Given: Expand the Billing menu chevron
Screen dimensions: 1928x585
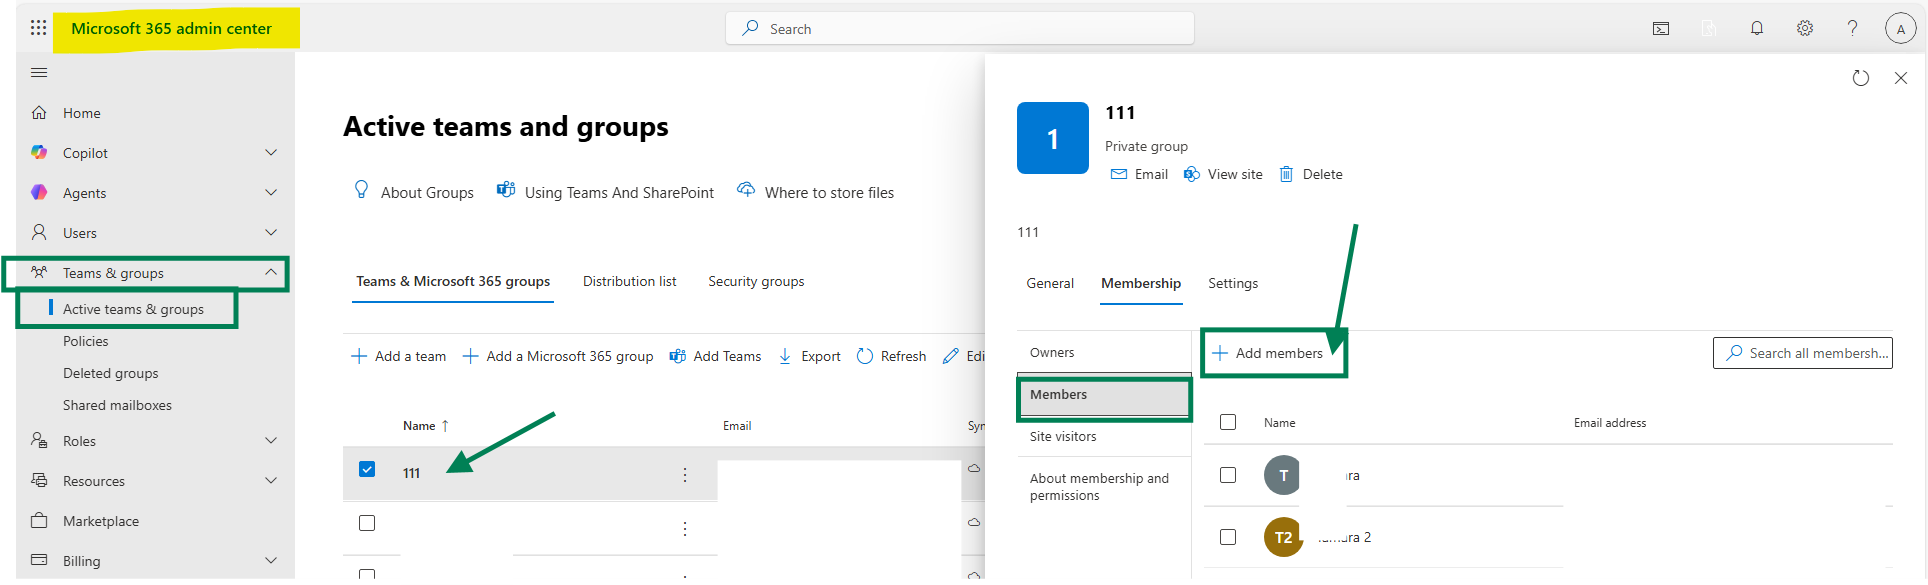Looking at the screenshot, I should [271, 560].
